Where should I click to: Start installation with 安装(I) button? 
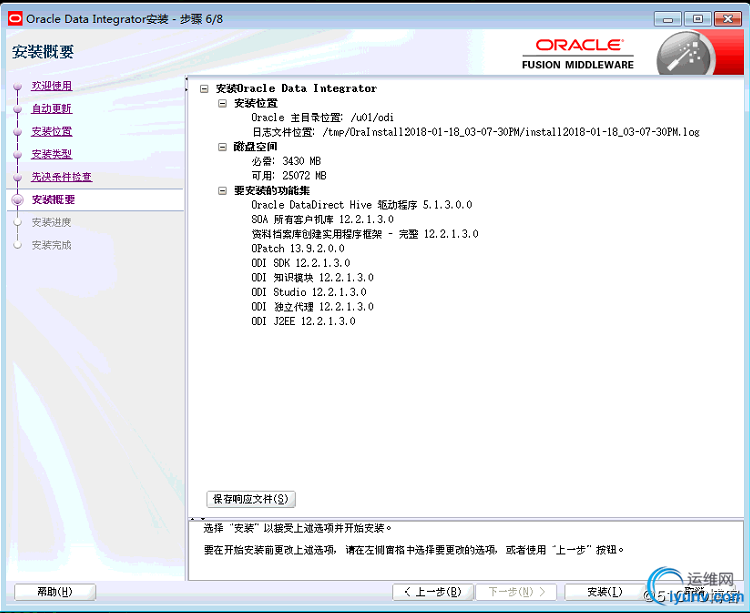(605, 592)
